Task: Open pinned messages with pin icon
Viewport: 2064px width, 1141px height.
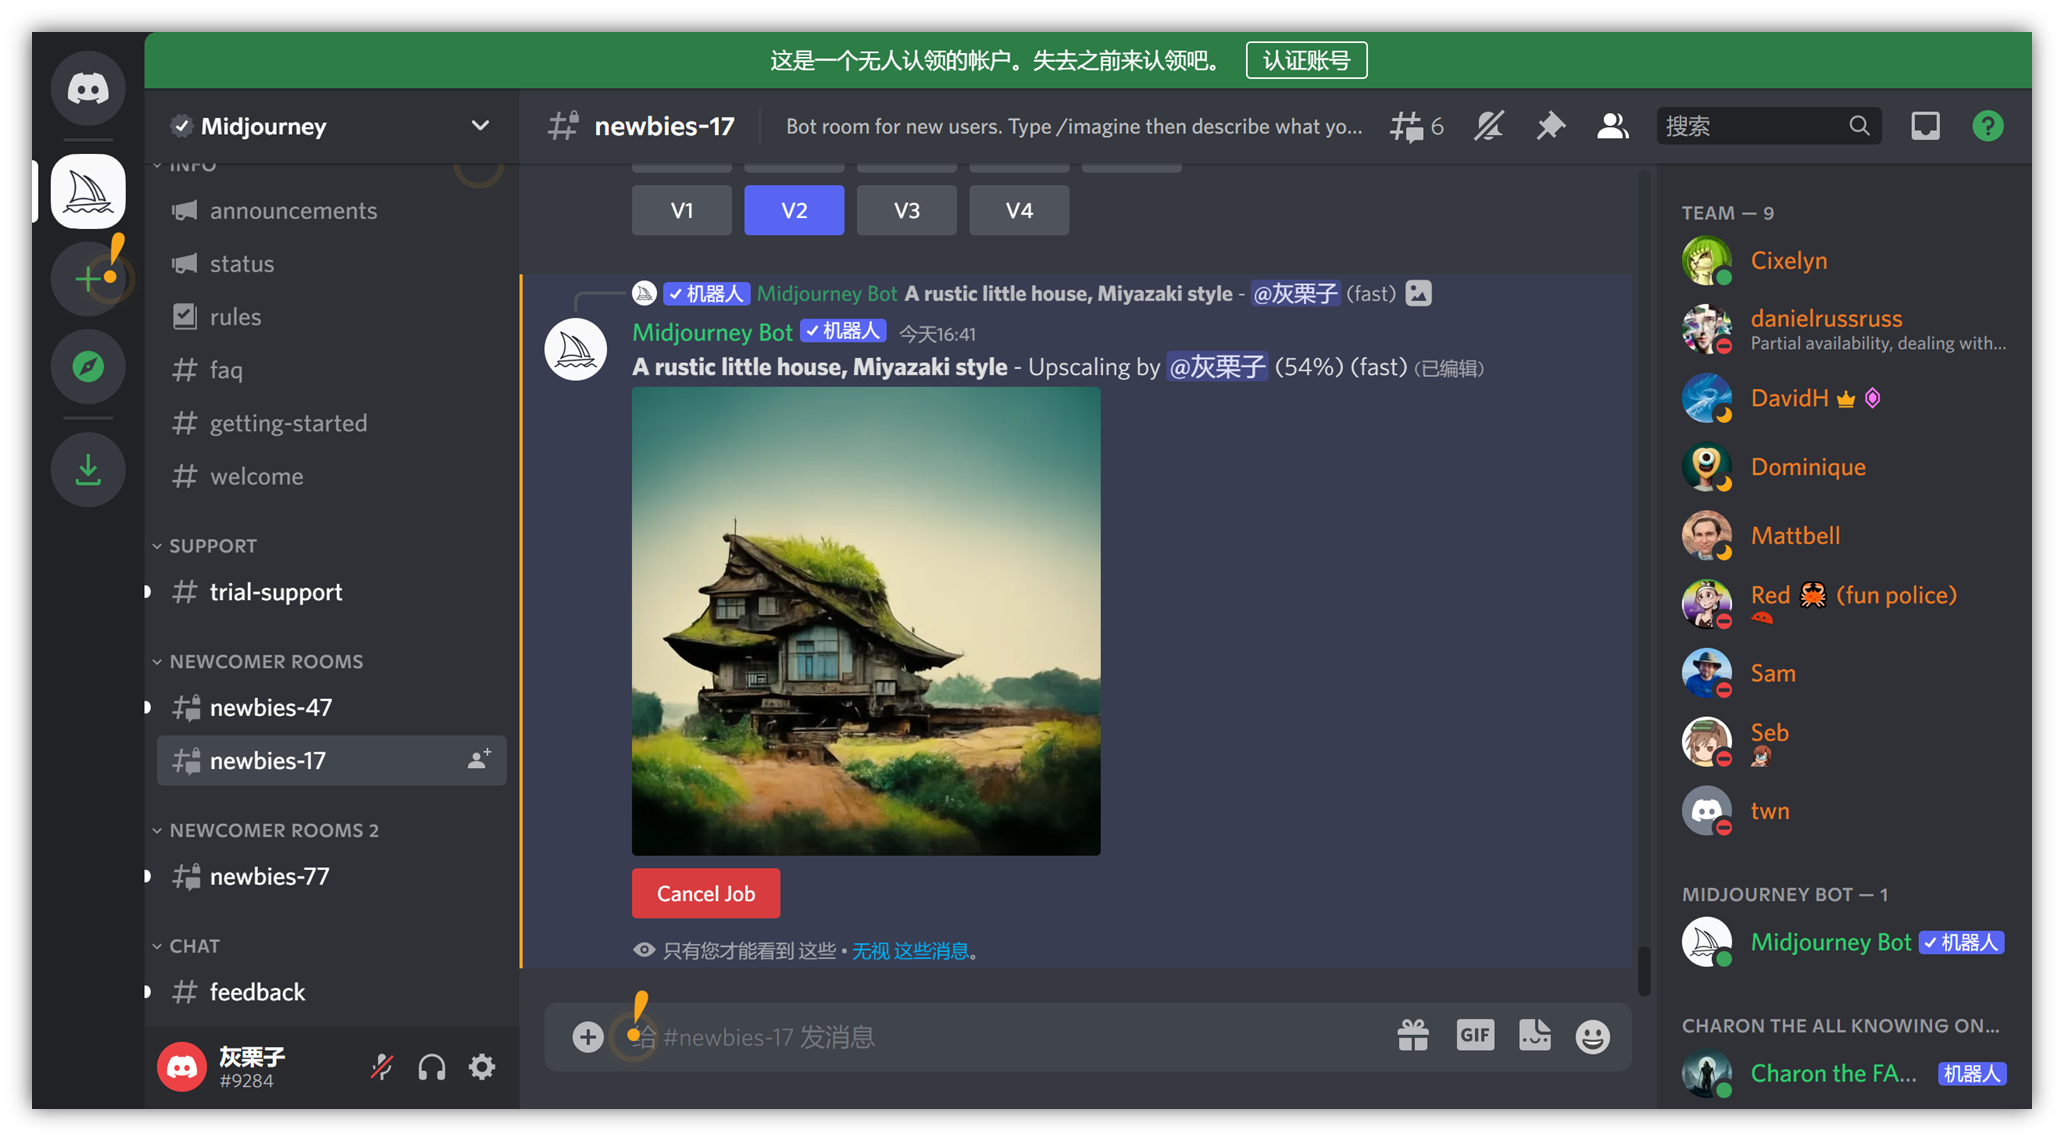Action: tap(1550, 126)
